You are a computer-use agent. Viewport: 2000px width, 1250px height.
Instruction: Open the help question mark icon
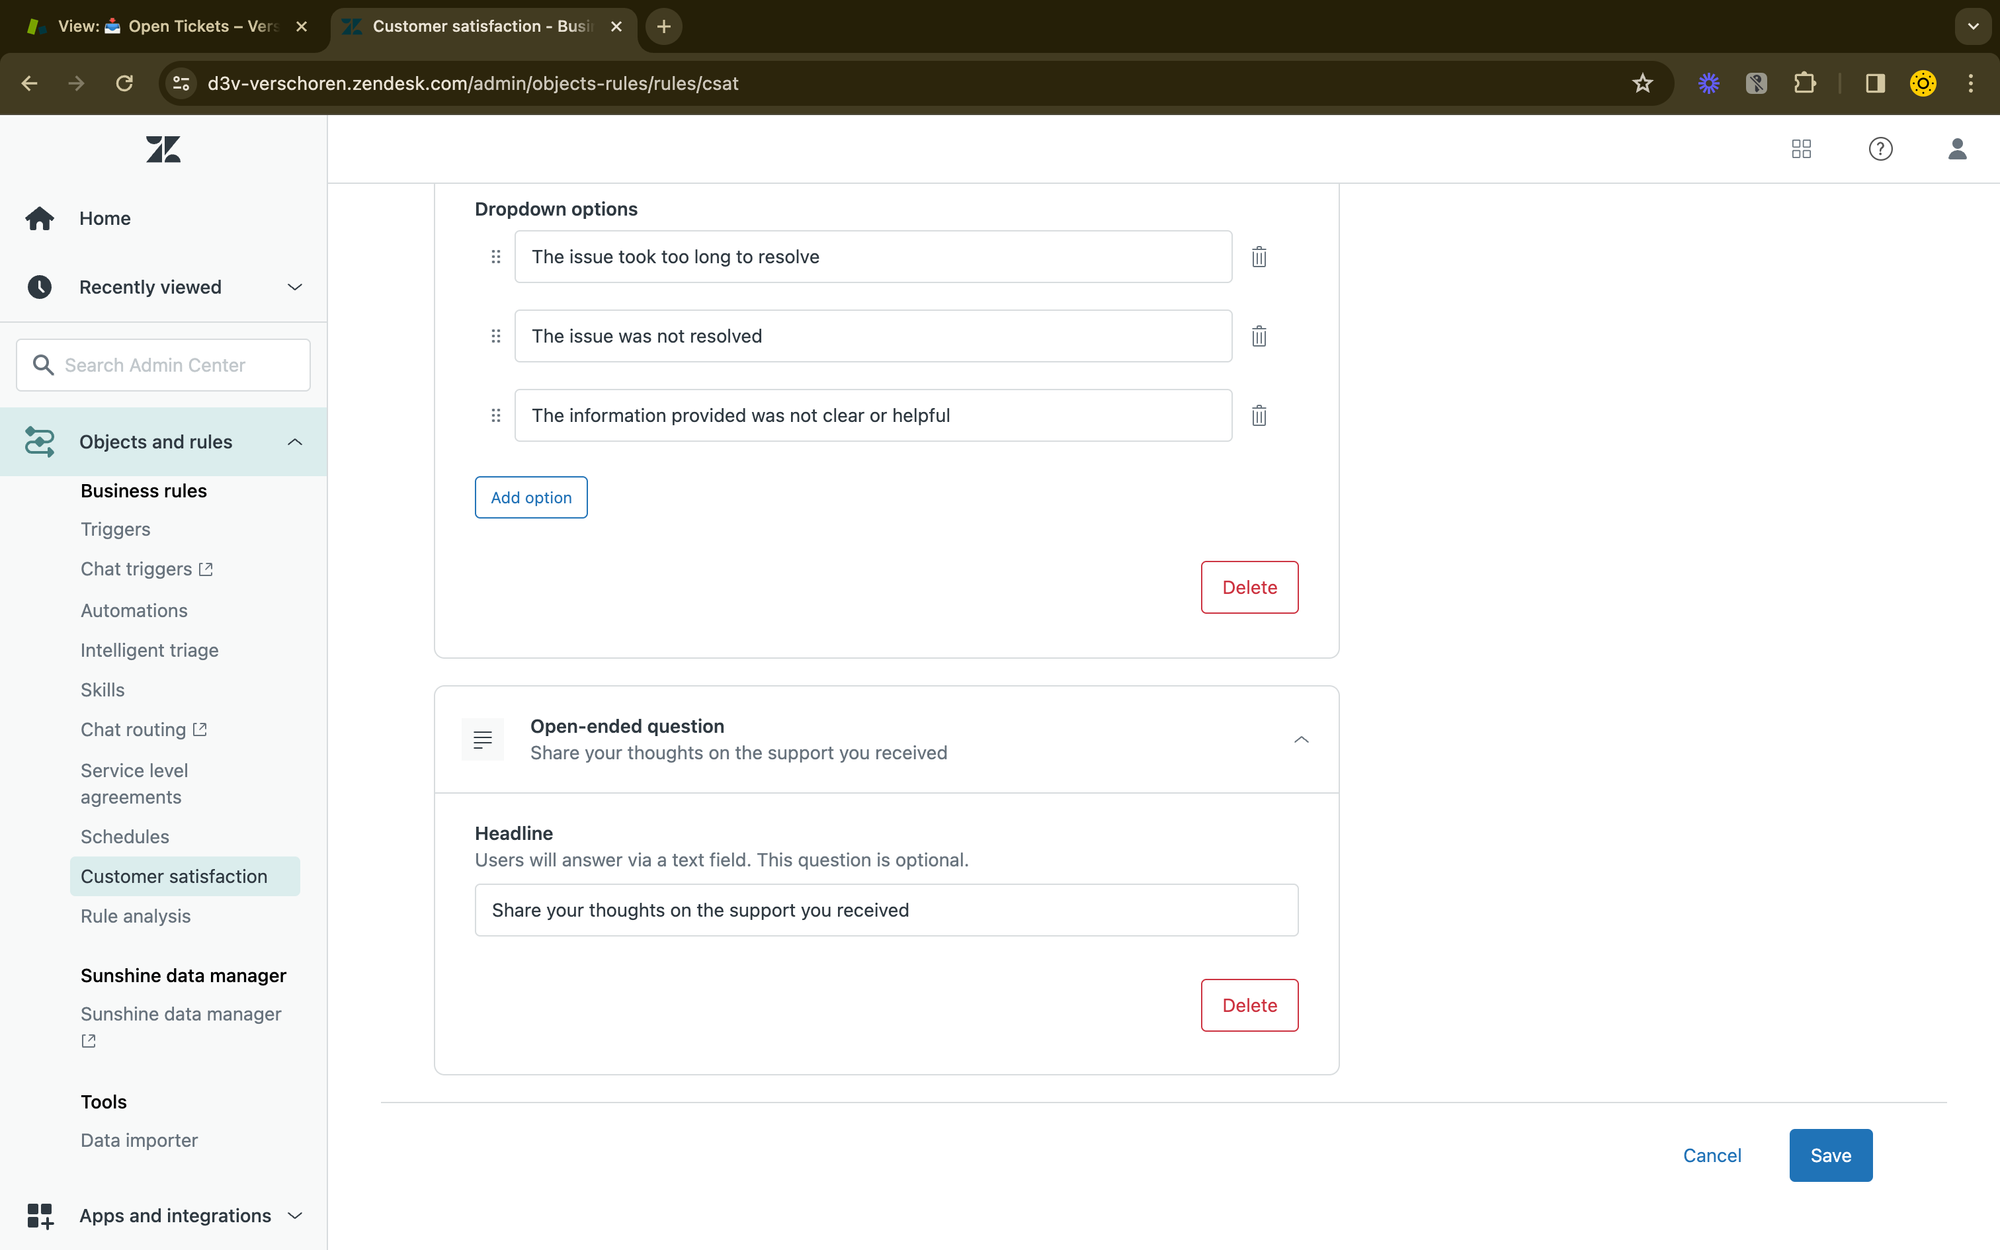1880,149
